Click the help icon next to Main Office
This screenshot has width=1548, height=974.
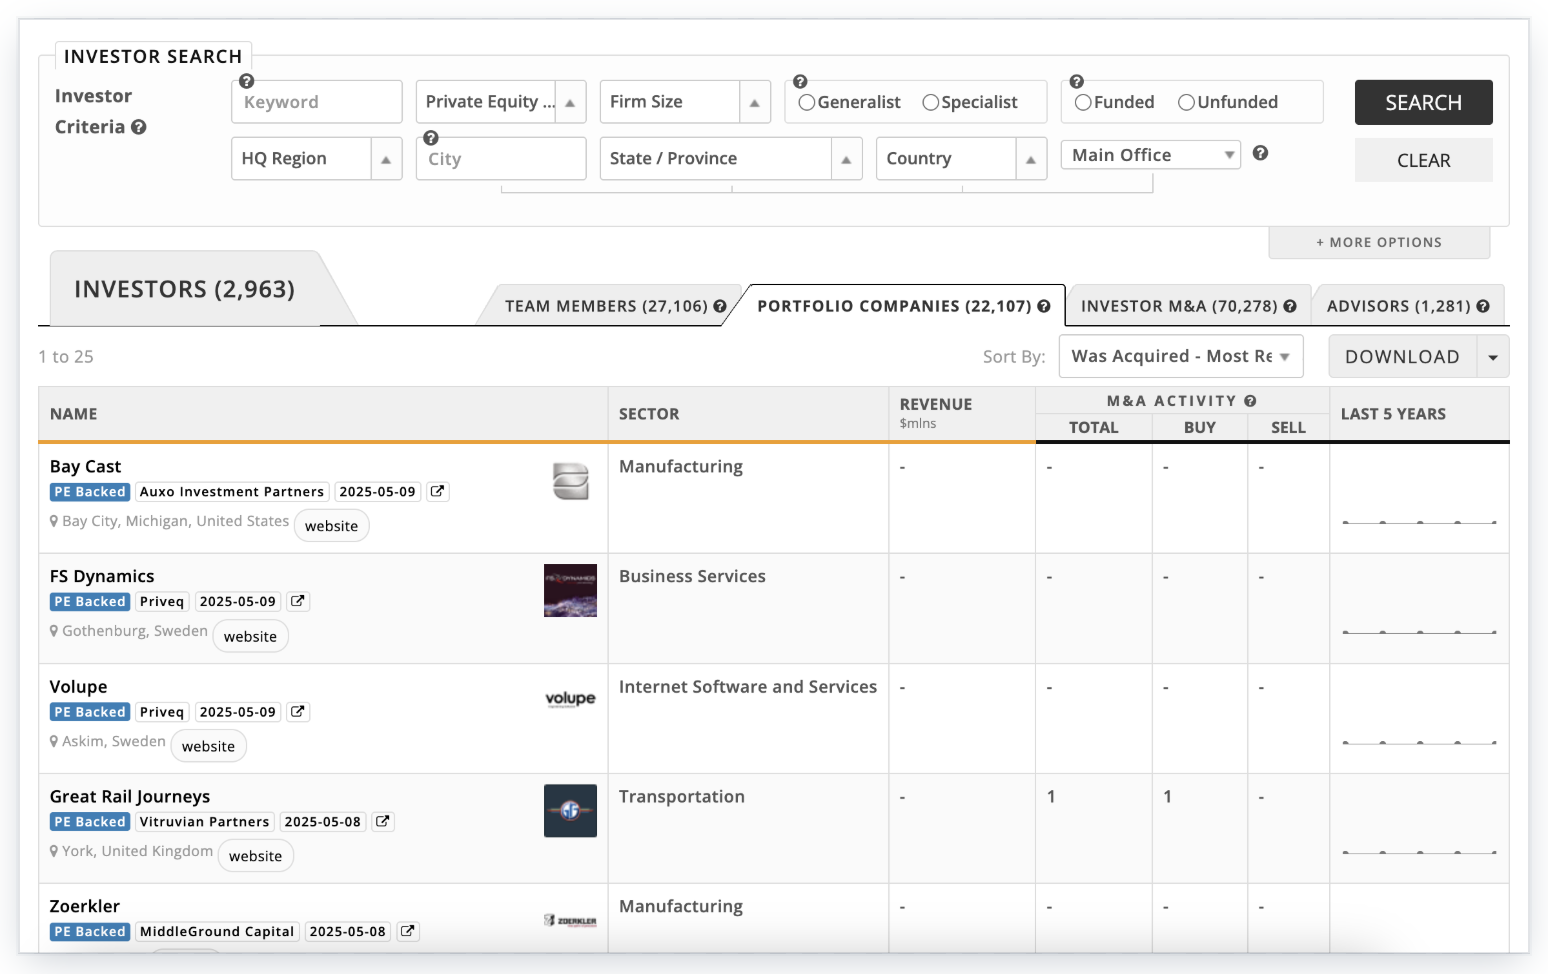(1260, 153)
